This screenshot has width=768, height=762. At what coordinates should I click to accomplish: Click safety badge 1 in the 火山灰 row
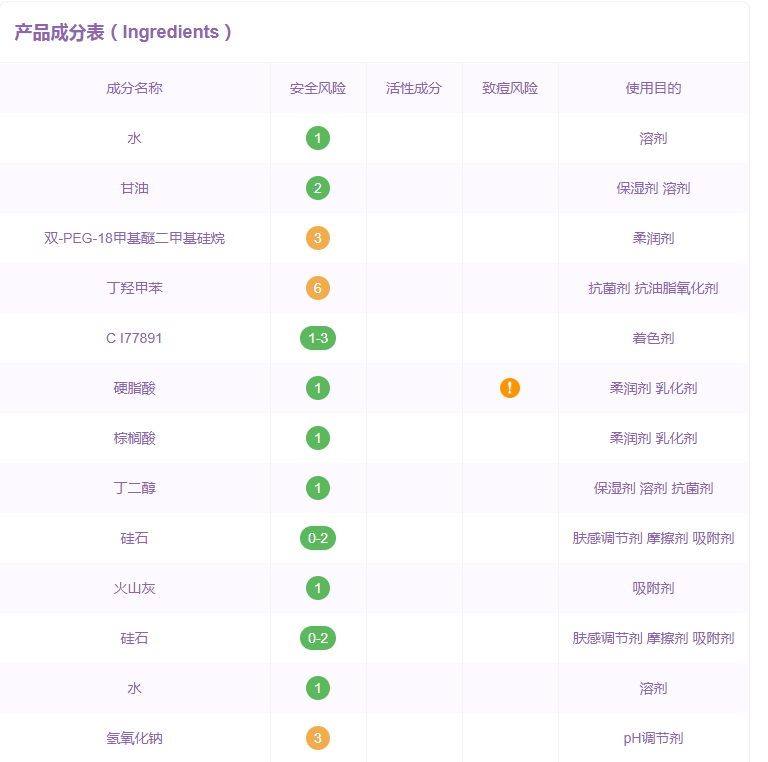pos(317,588)
